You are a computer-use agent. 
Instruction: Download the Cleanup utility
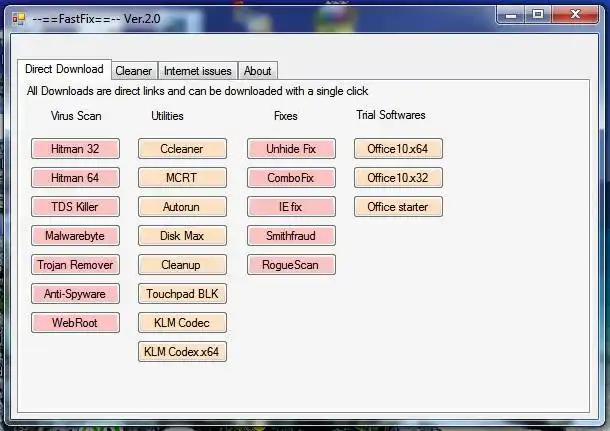click(x=182, y=265)
